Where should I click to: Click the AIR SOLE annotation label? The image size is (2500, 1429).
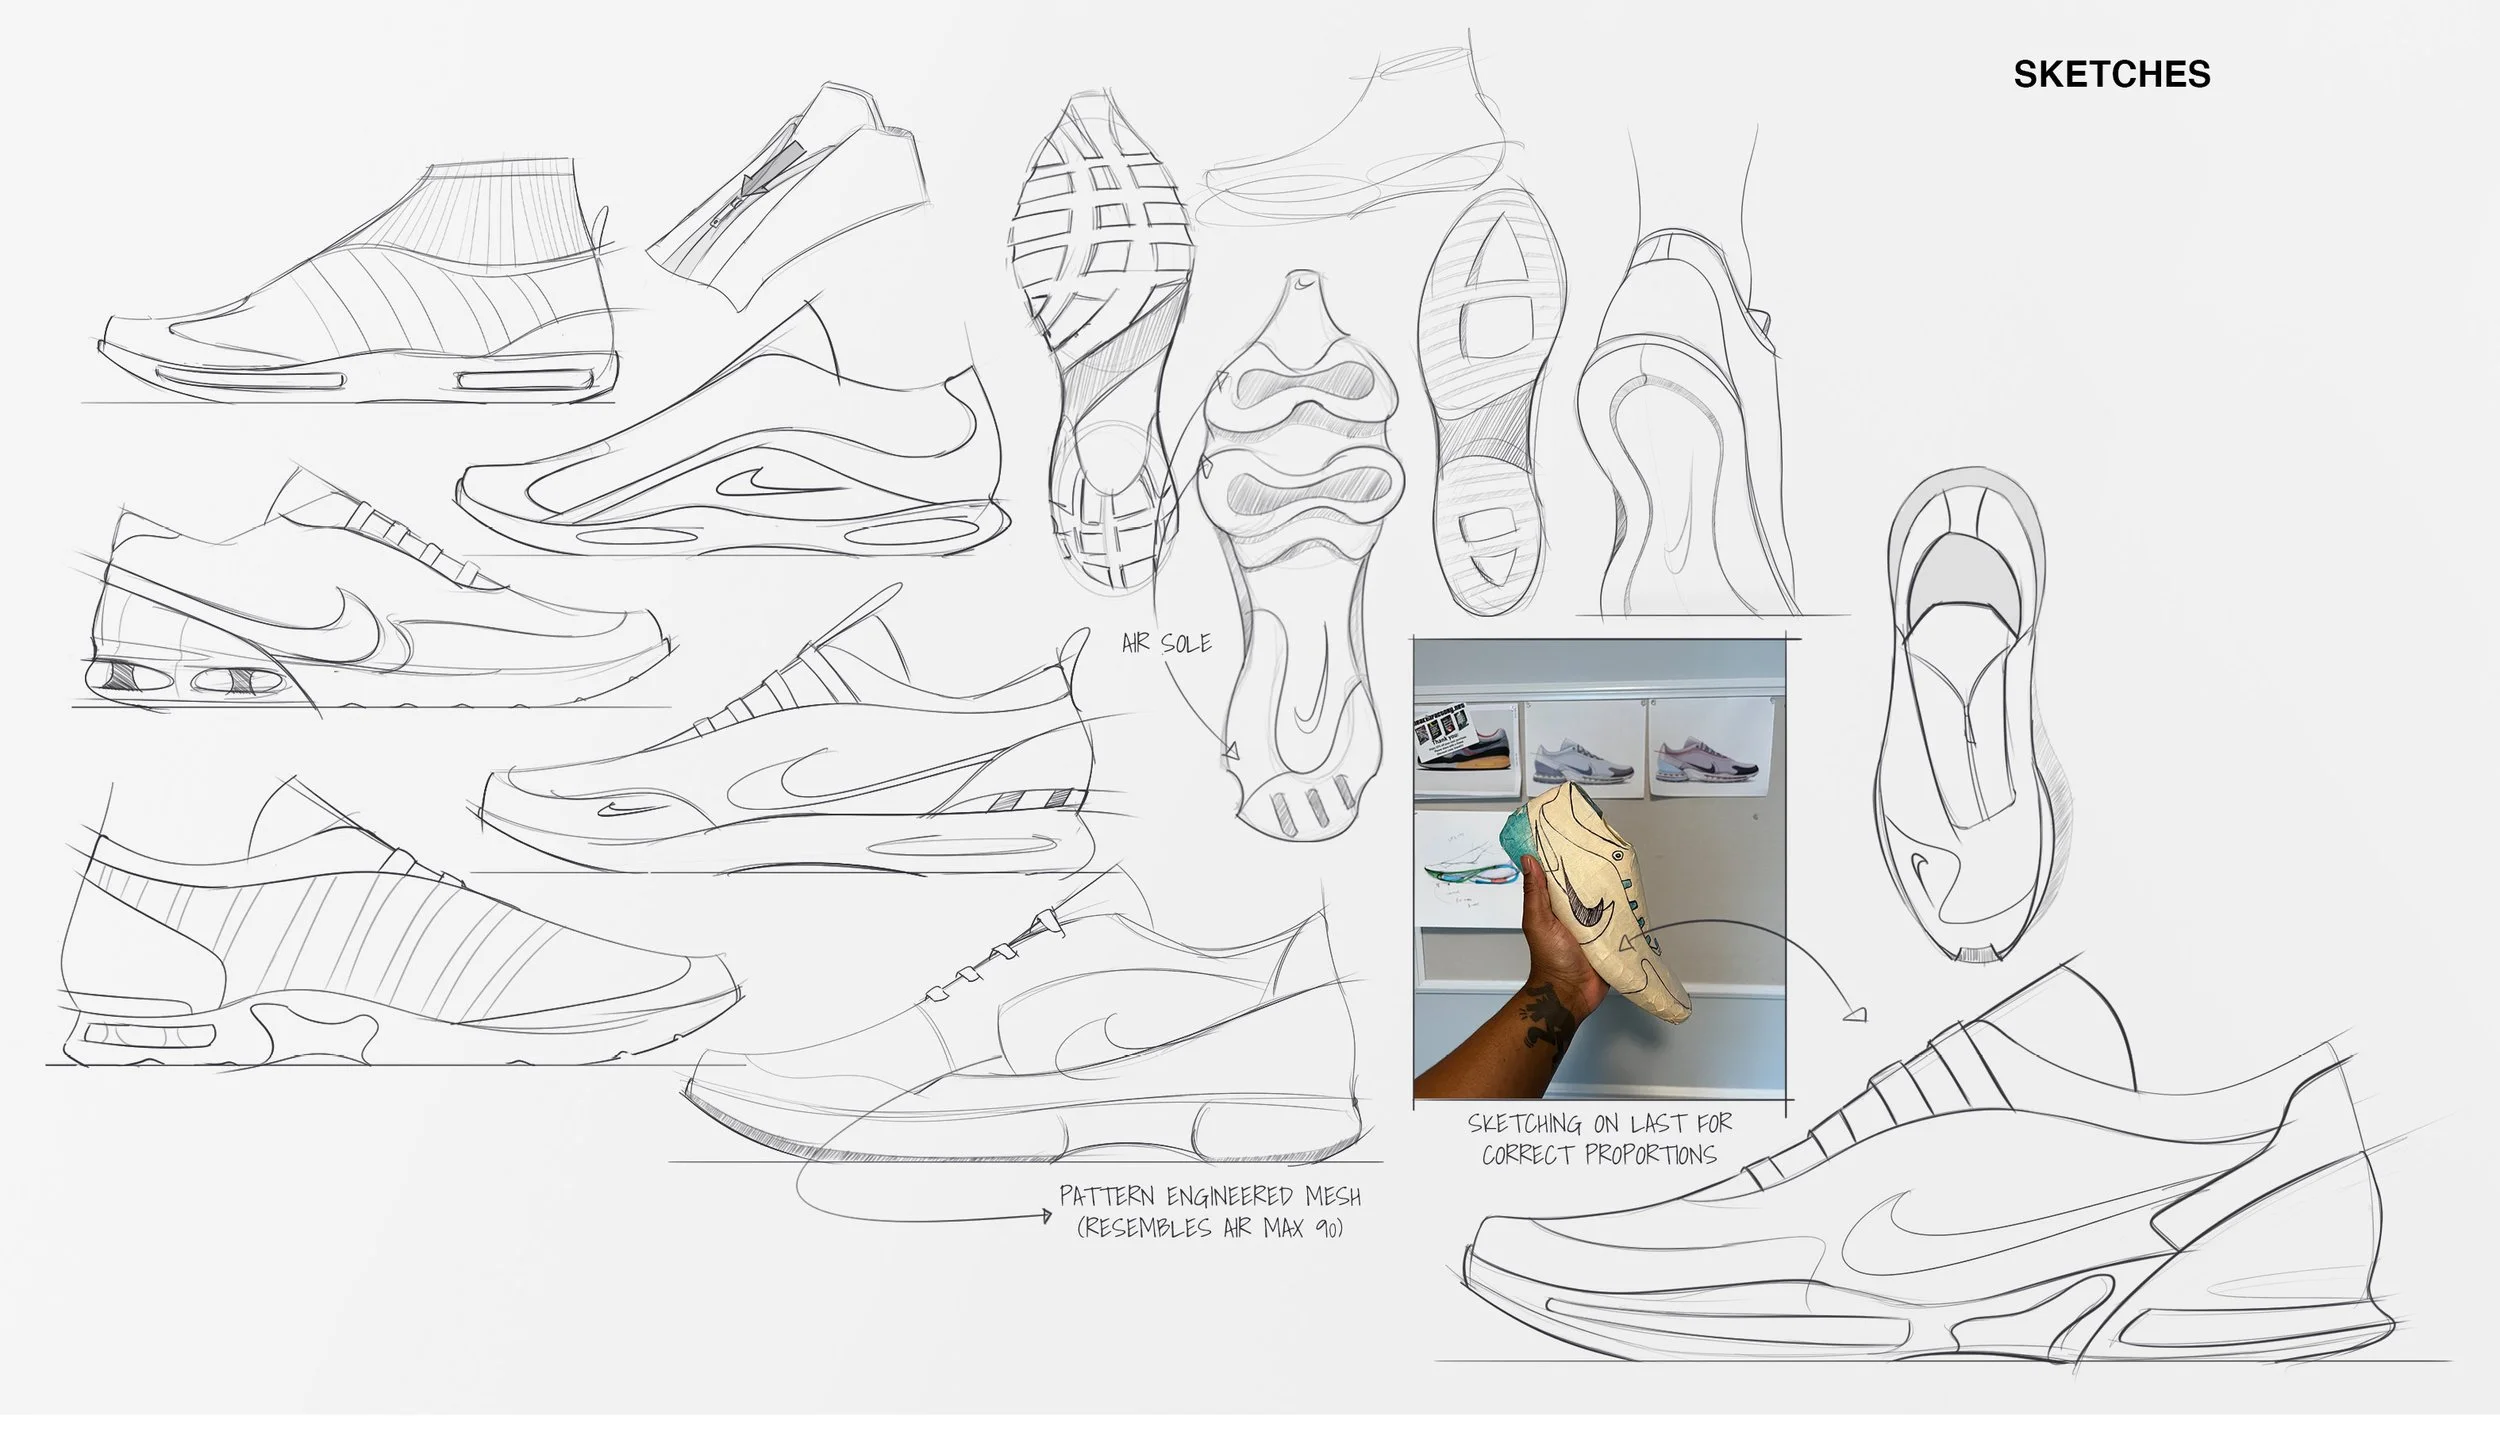point(1166,644)
